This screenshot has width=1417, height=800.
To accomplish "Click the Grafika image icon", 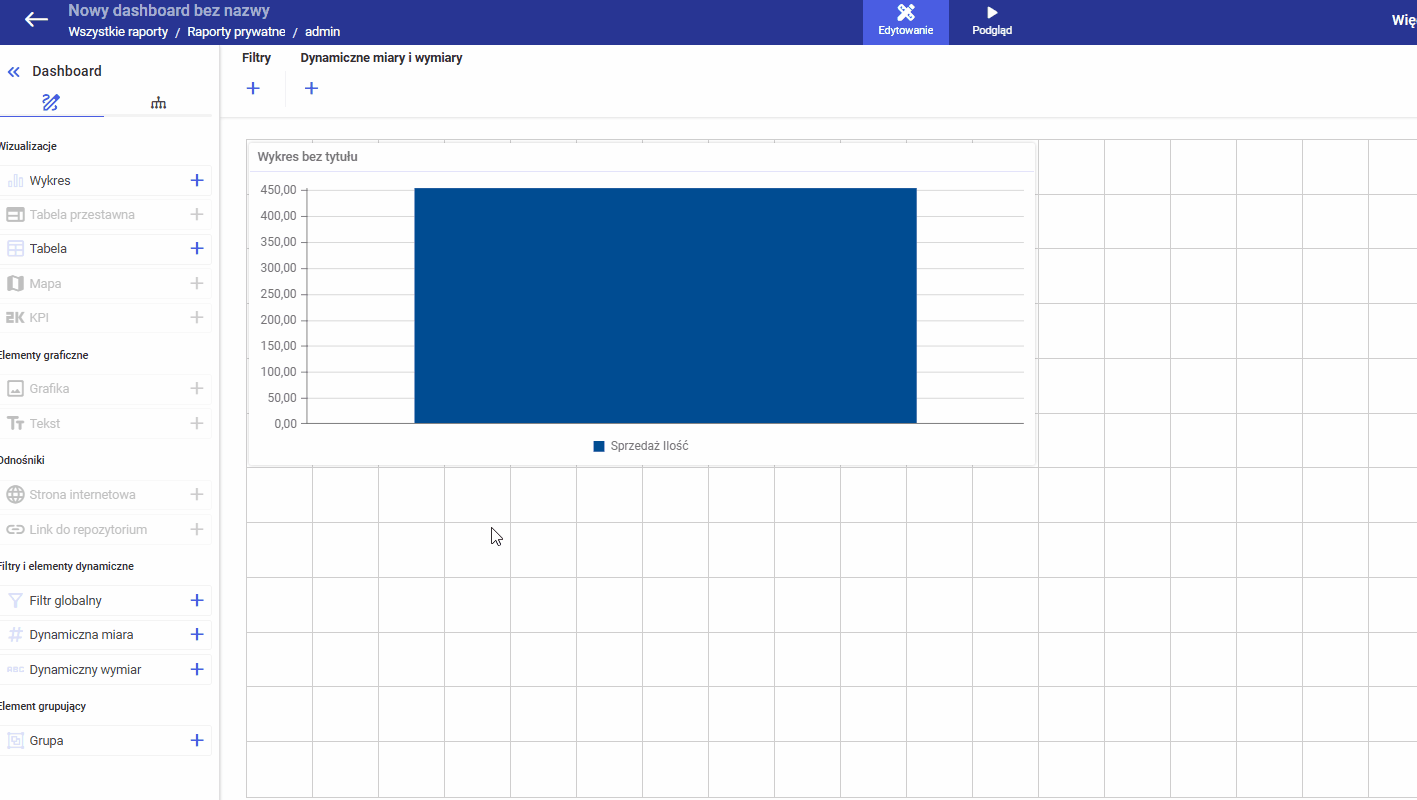I will [x=15, y=389].
